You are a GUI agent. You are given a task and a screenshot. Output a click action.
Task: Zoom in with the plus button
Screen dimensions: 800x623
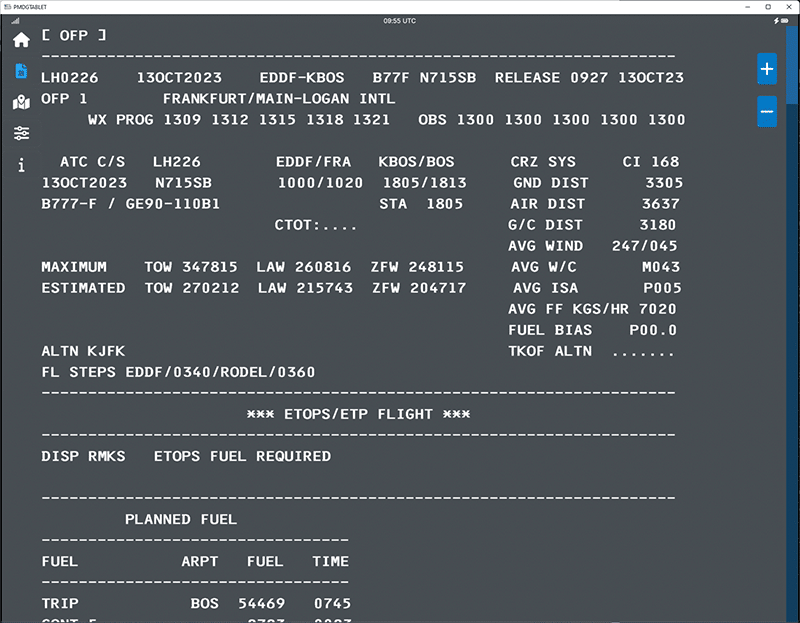pos(767,69)
